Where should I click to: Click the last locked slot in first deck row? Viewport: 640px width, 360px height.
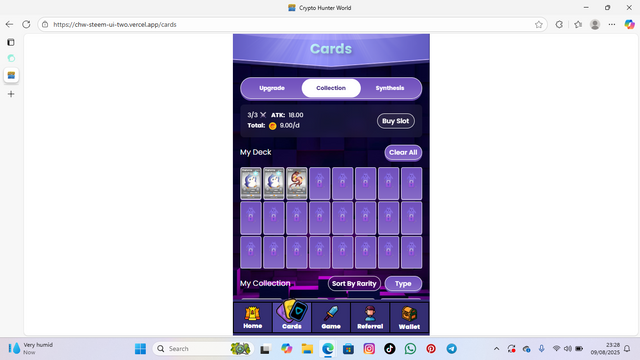[411, 183]
